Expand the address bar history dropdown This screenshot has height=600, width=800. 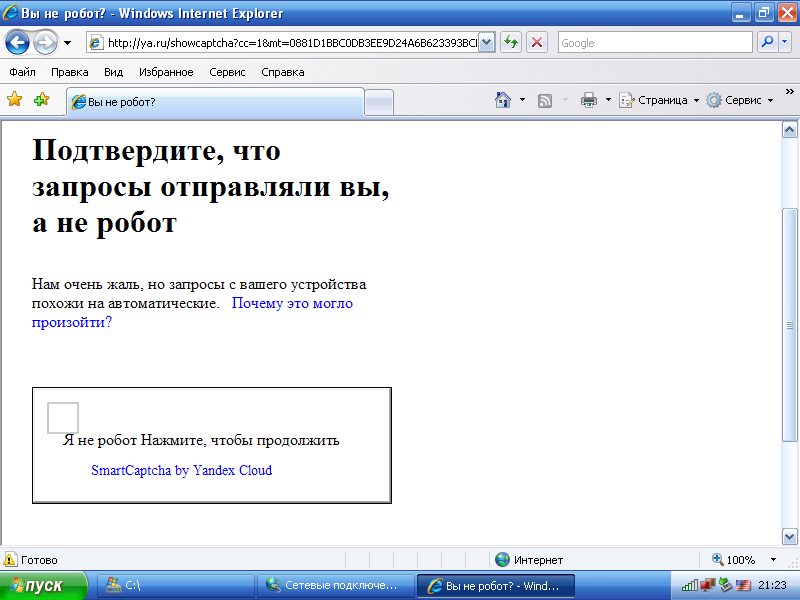coord(487,43)
